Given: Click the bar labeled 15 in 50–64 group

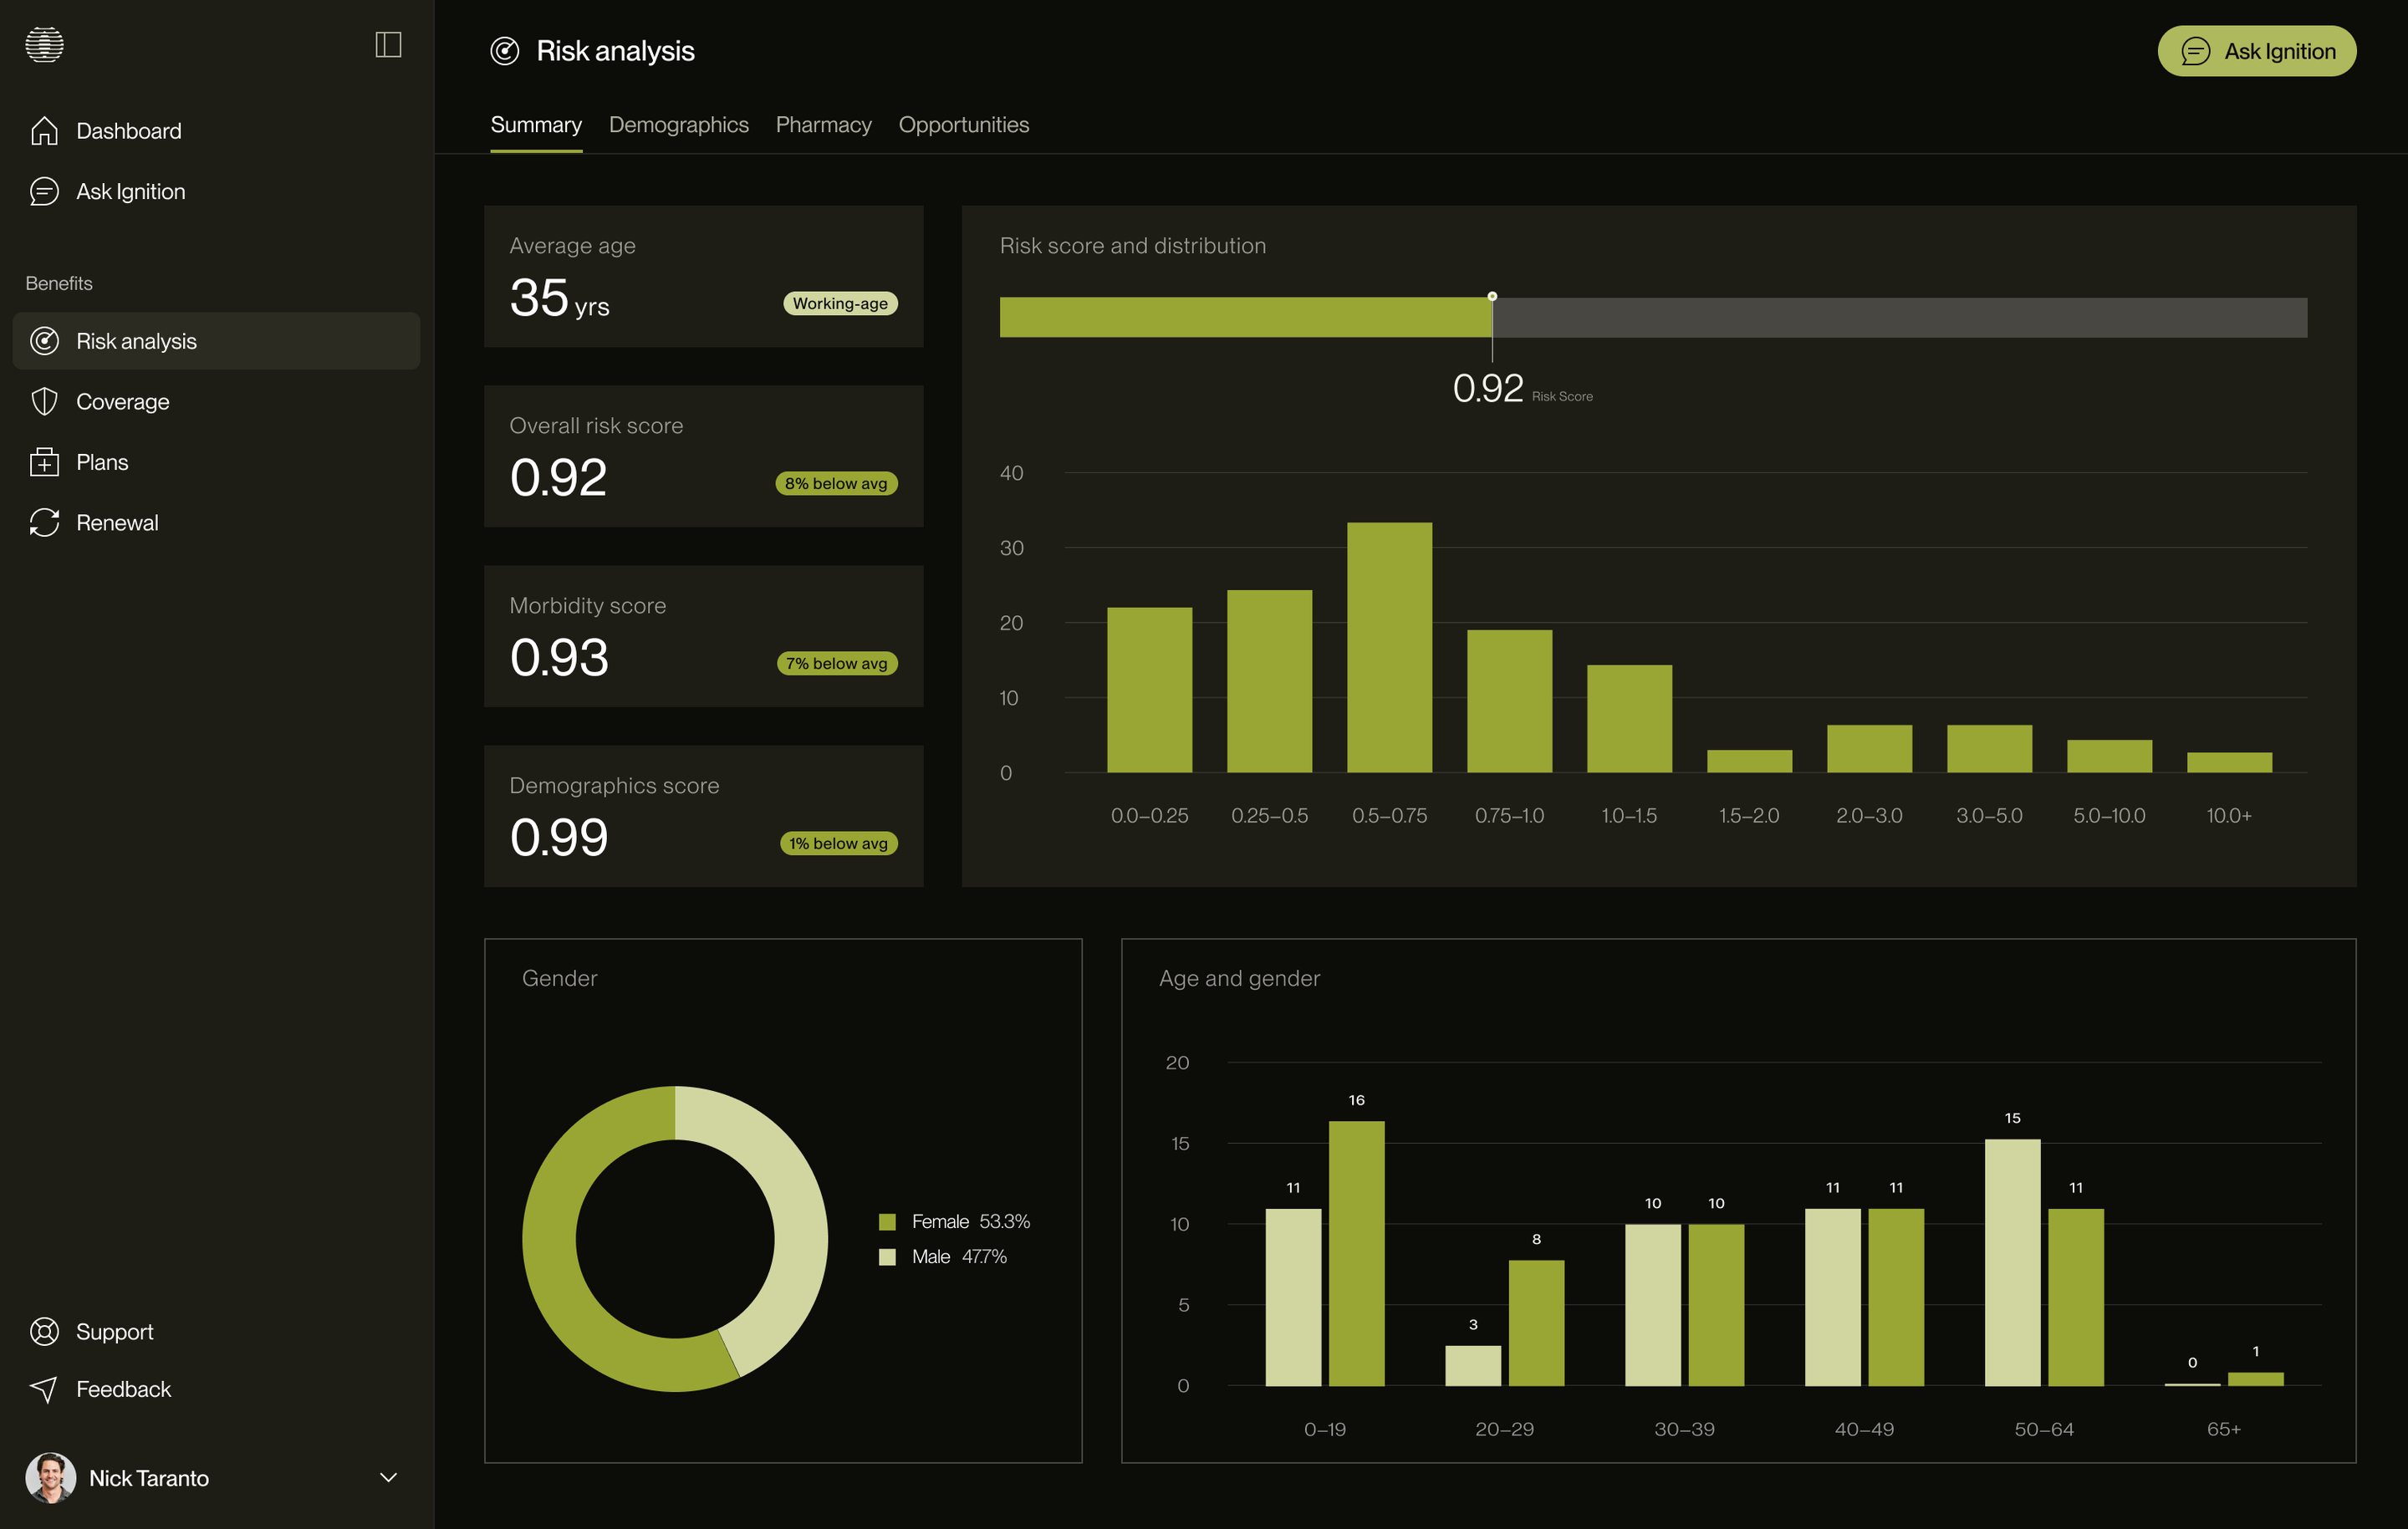Looking at the screenshot, I should point(2012,1262).
